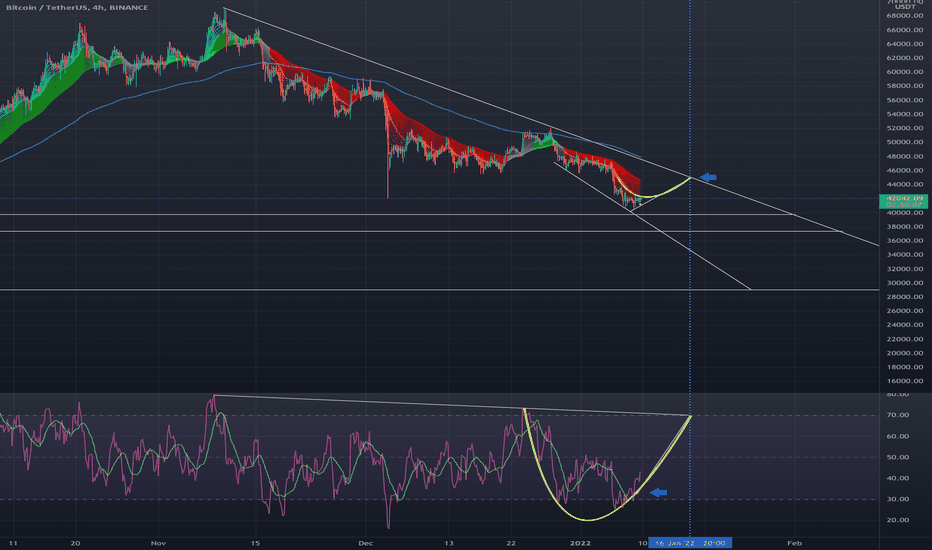
Task: Click the 20 date label on time axis
Action: click(75, 543)
